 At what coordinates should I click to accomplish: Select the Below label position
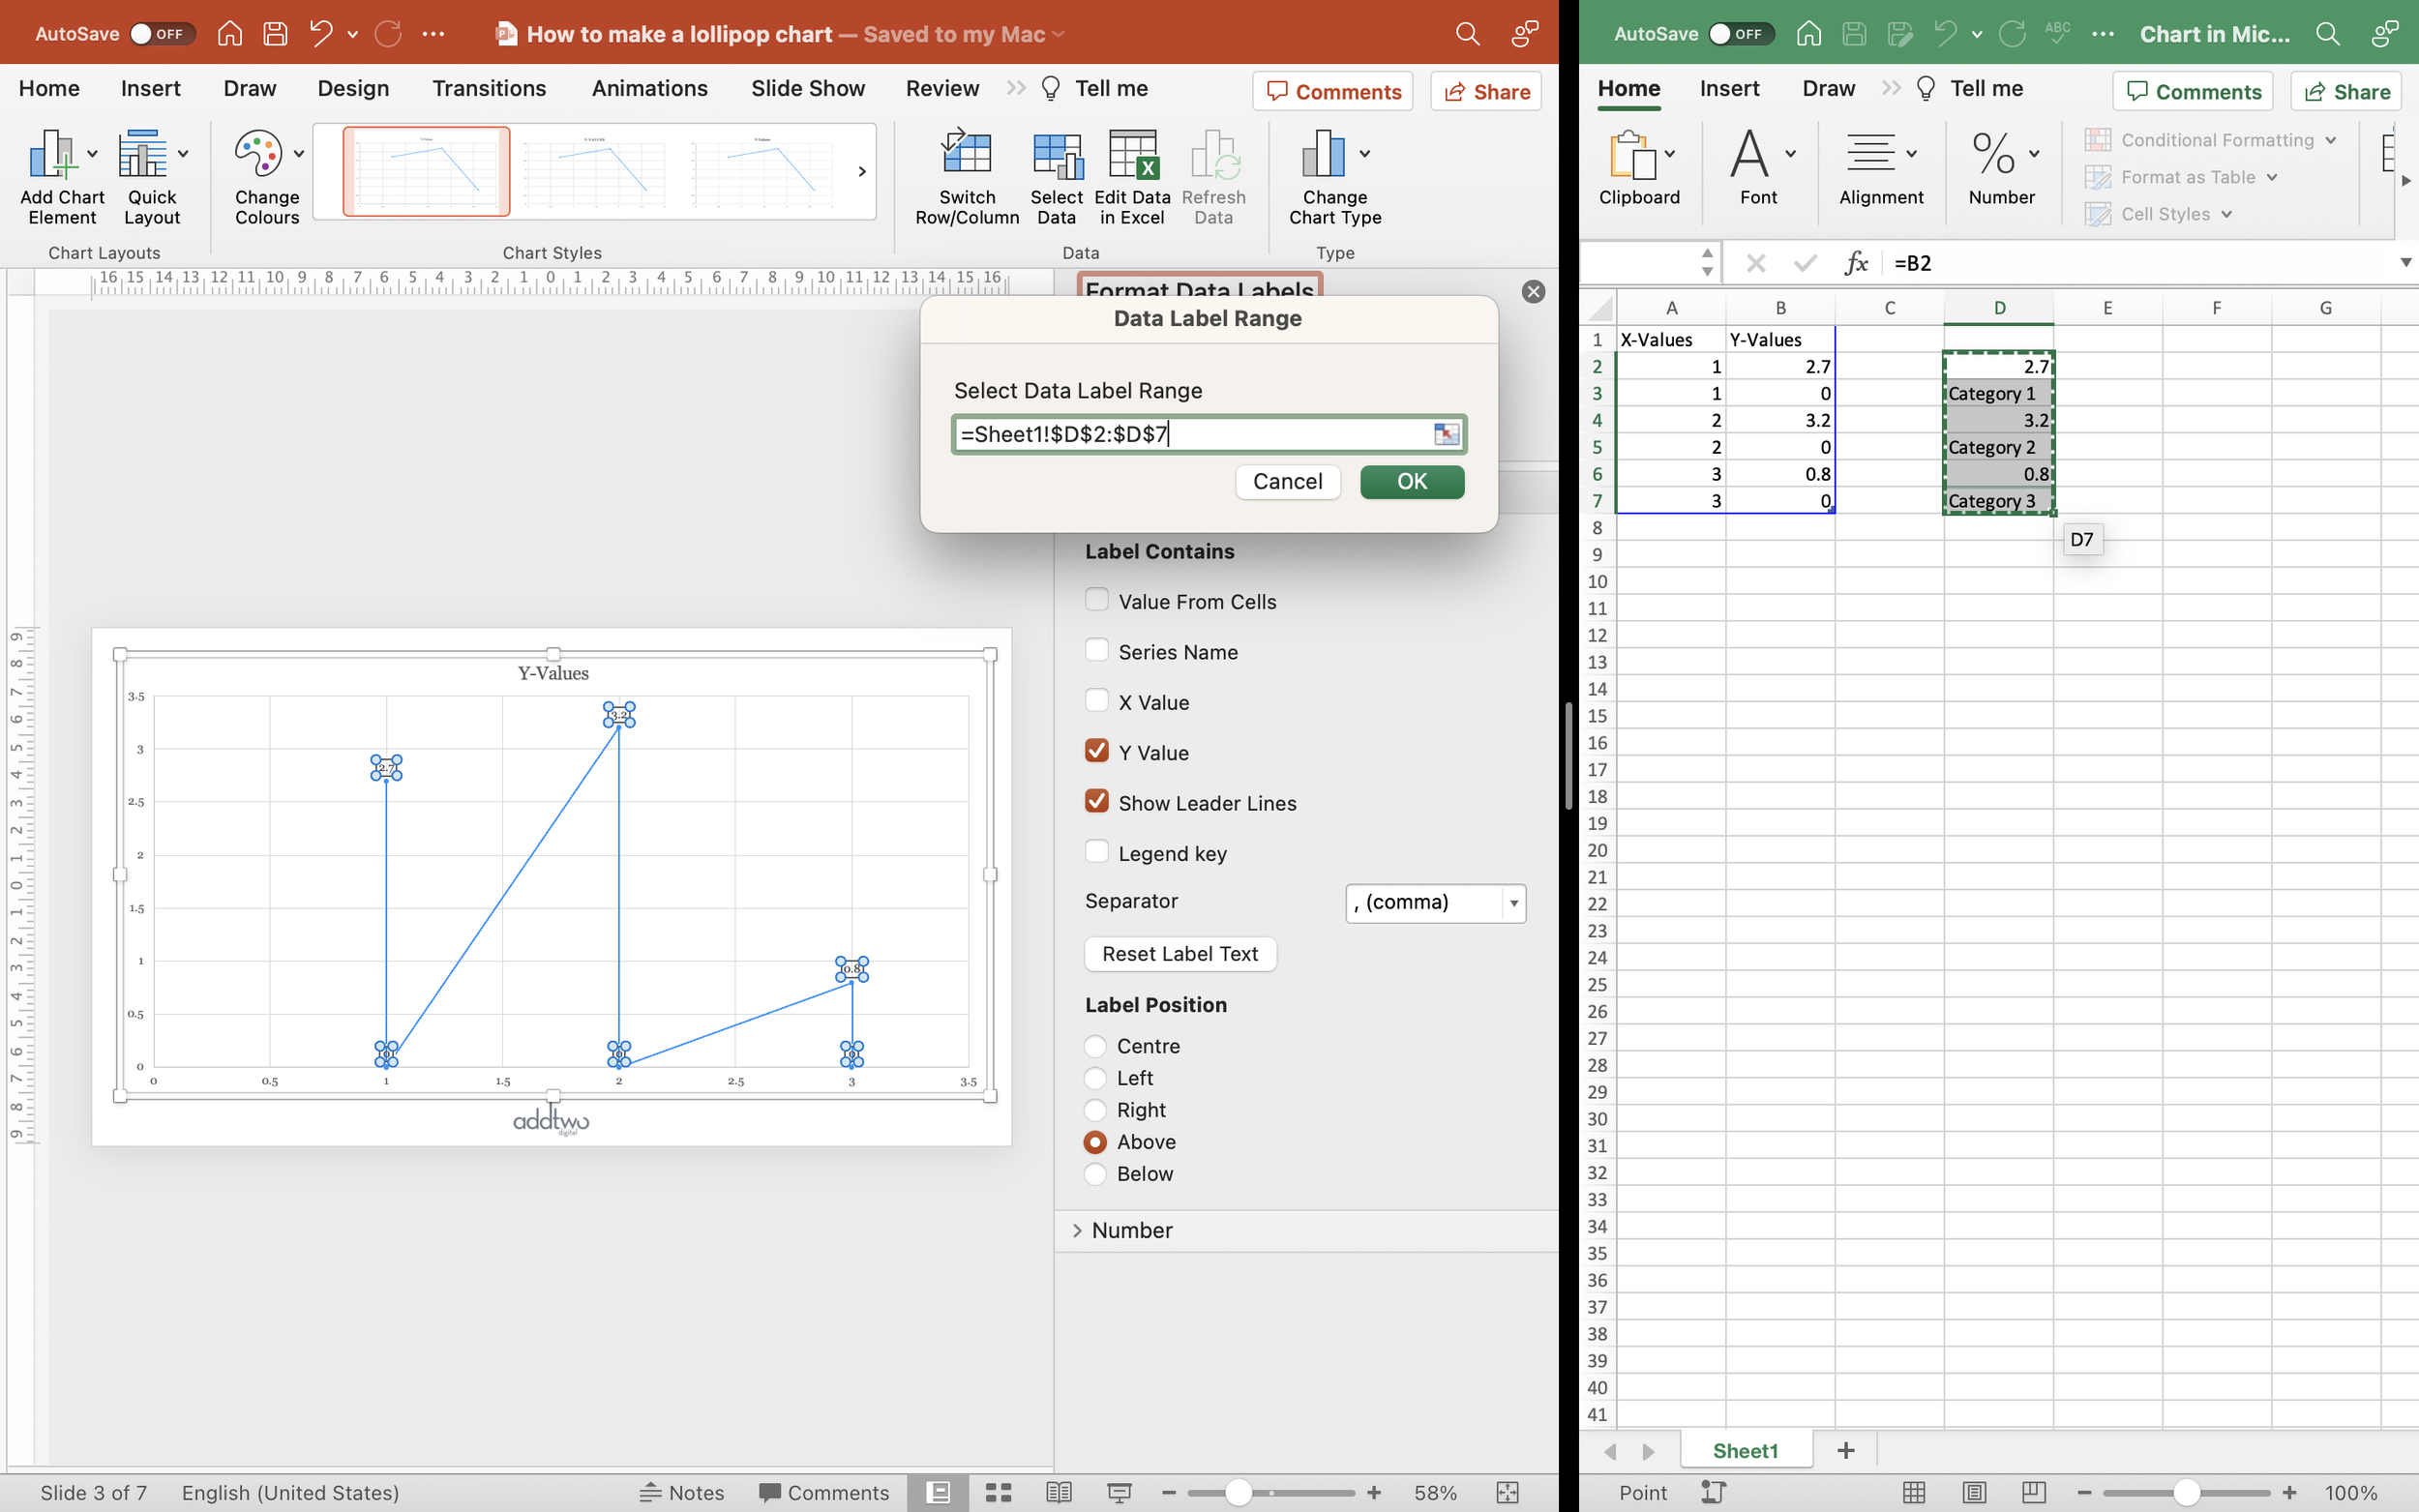click(1096, 1173)
